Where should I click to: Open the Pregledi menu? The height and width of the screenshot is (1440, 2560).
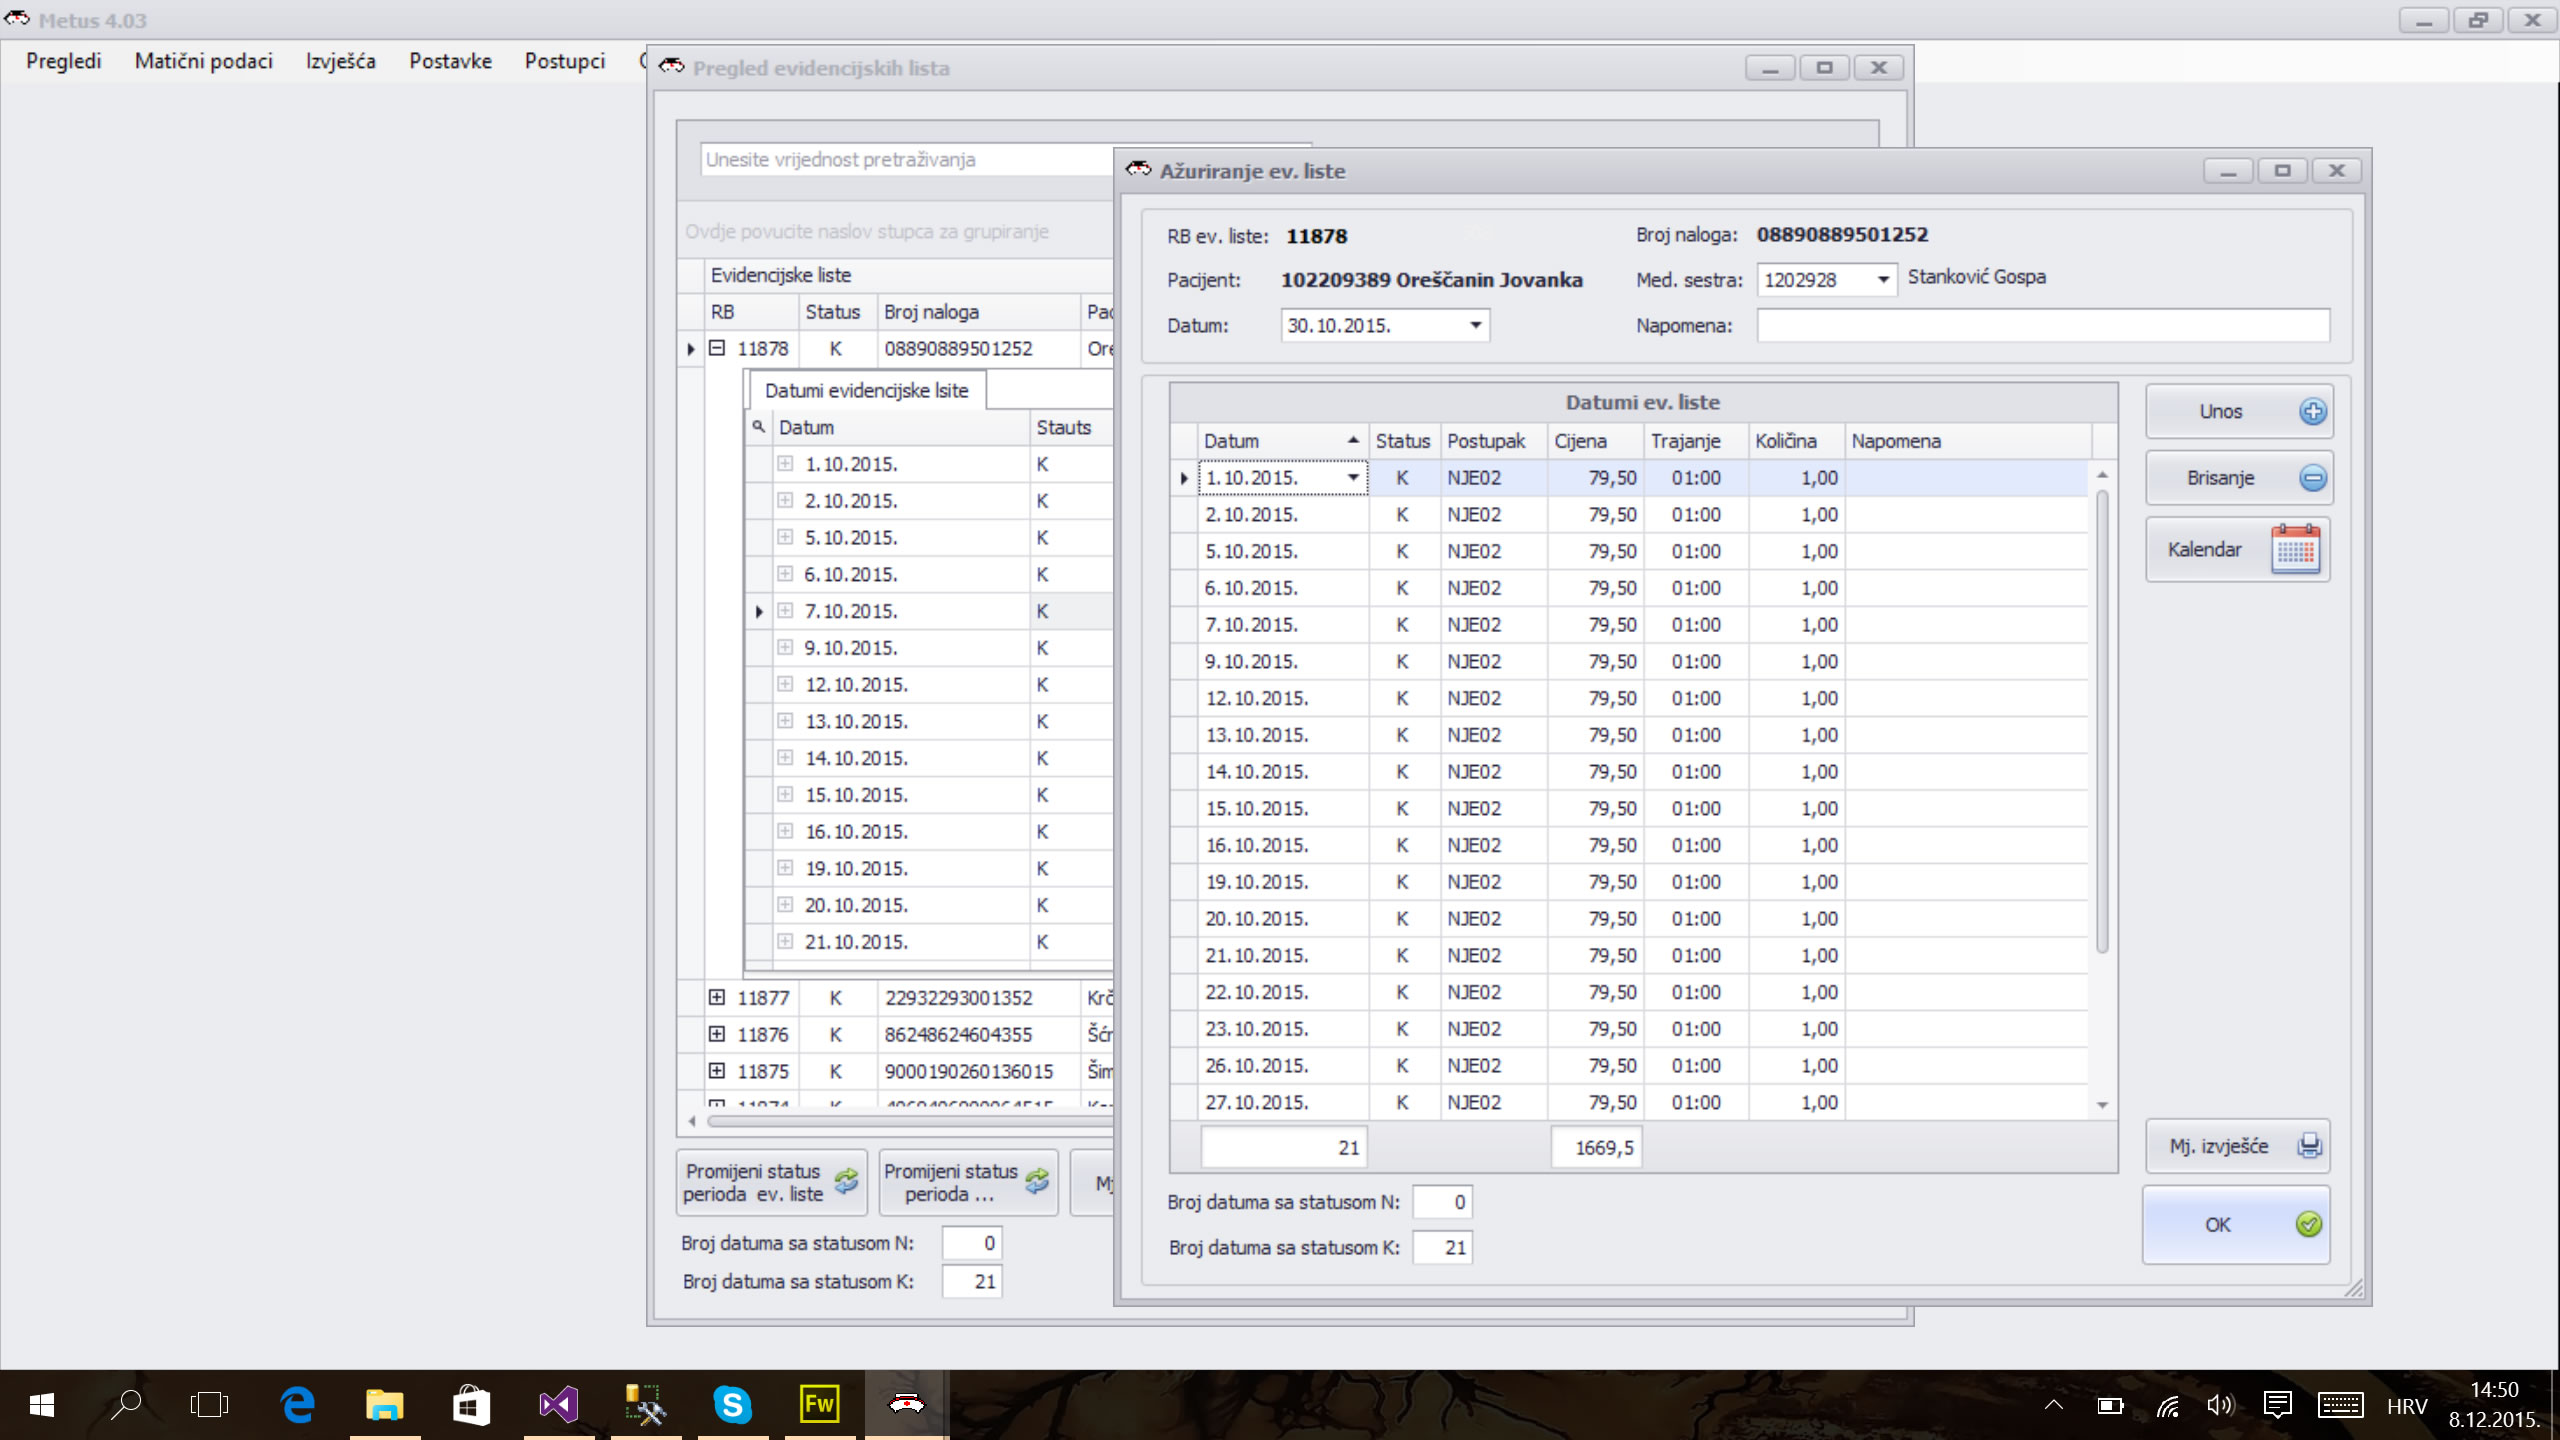64,61
